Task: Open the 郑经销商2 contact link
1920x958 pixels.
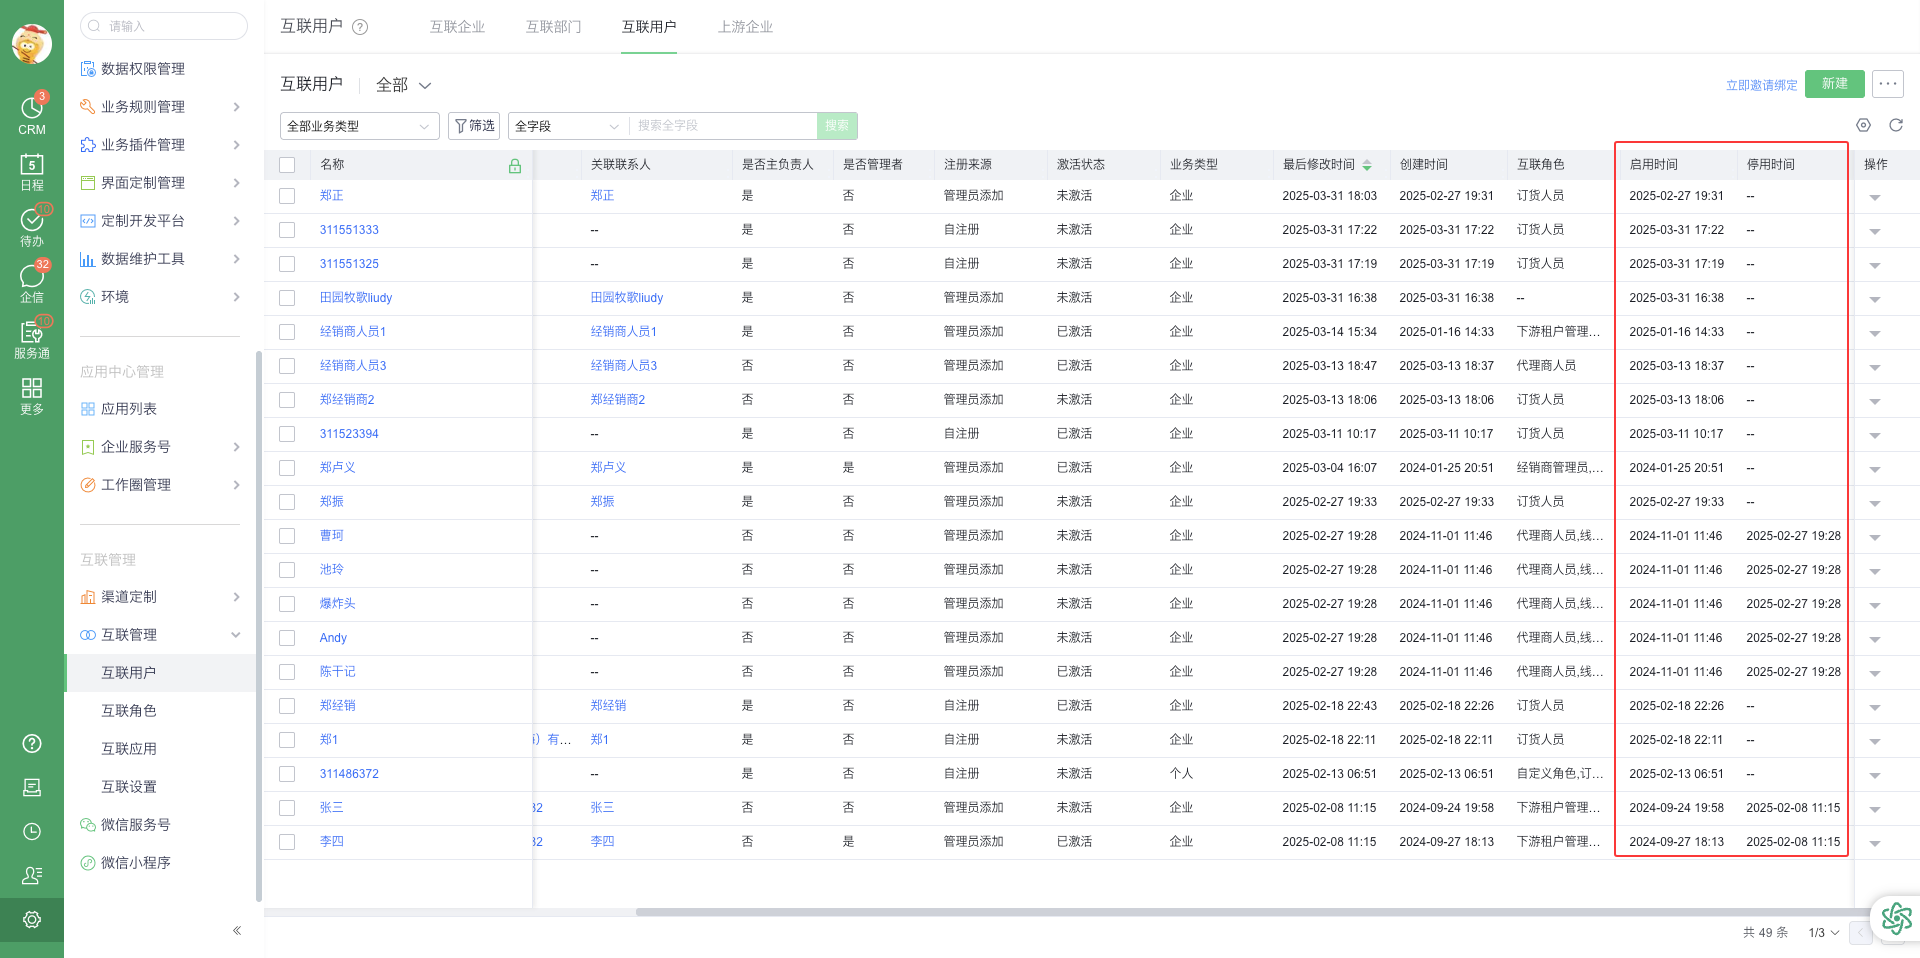Action: [x=618, y=400]
